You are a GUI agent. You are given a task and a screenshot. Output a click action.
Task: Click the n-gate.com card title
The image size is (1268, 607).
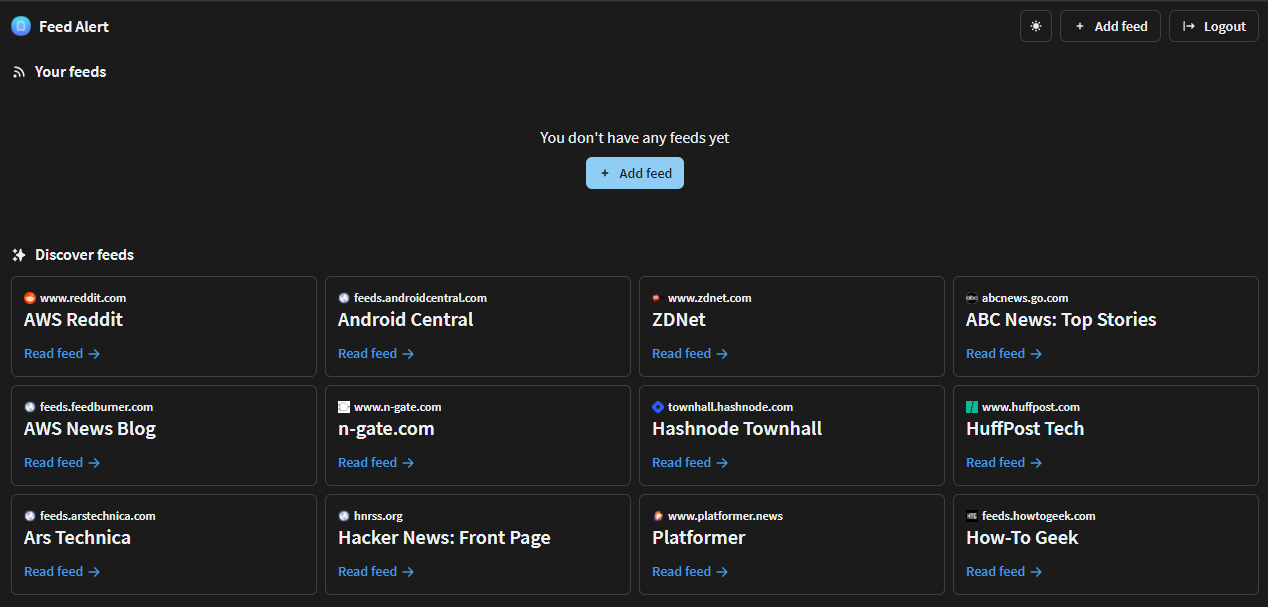pos(386,429)
